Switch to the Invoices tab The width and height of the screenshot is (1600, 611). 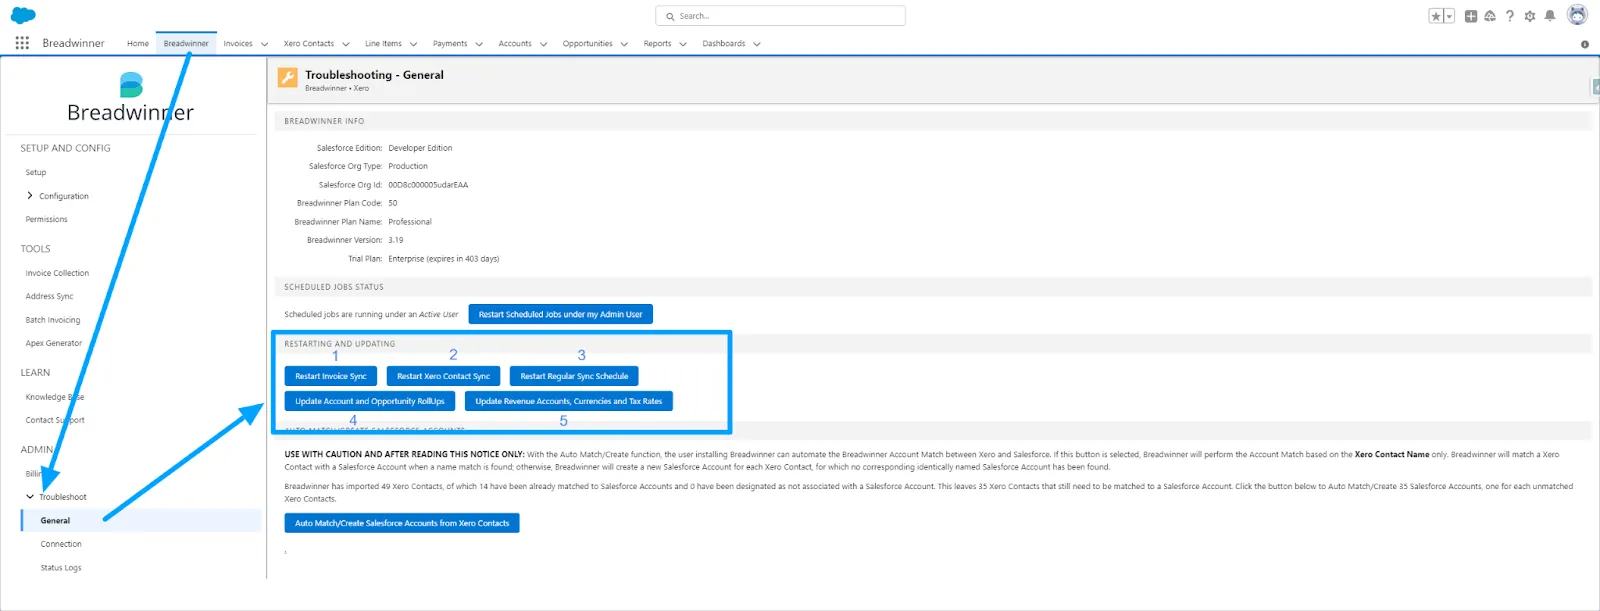tap(238, 44)
